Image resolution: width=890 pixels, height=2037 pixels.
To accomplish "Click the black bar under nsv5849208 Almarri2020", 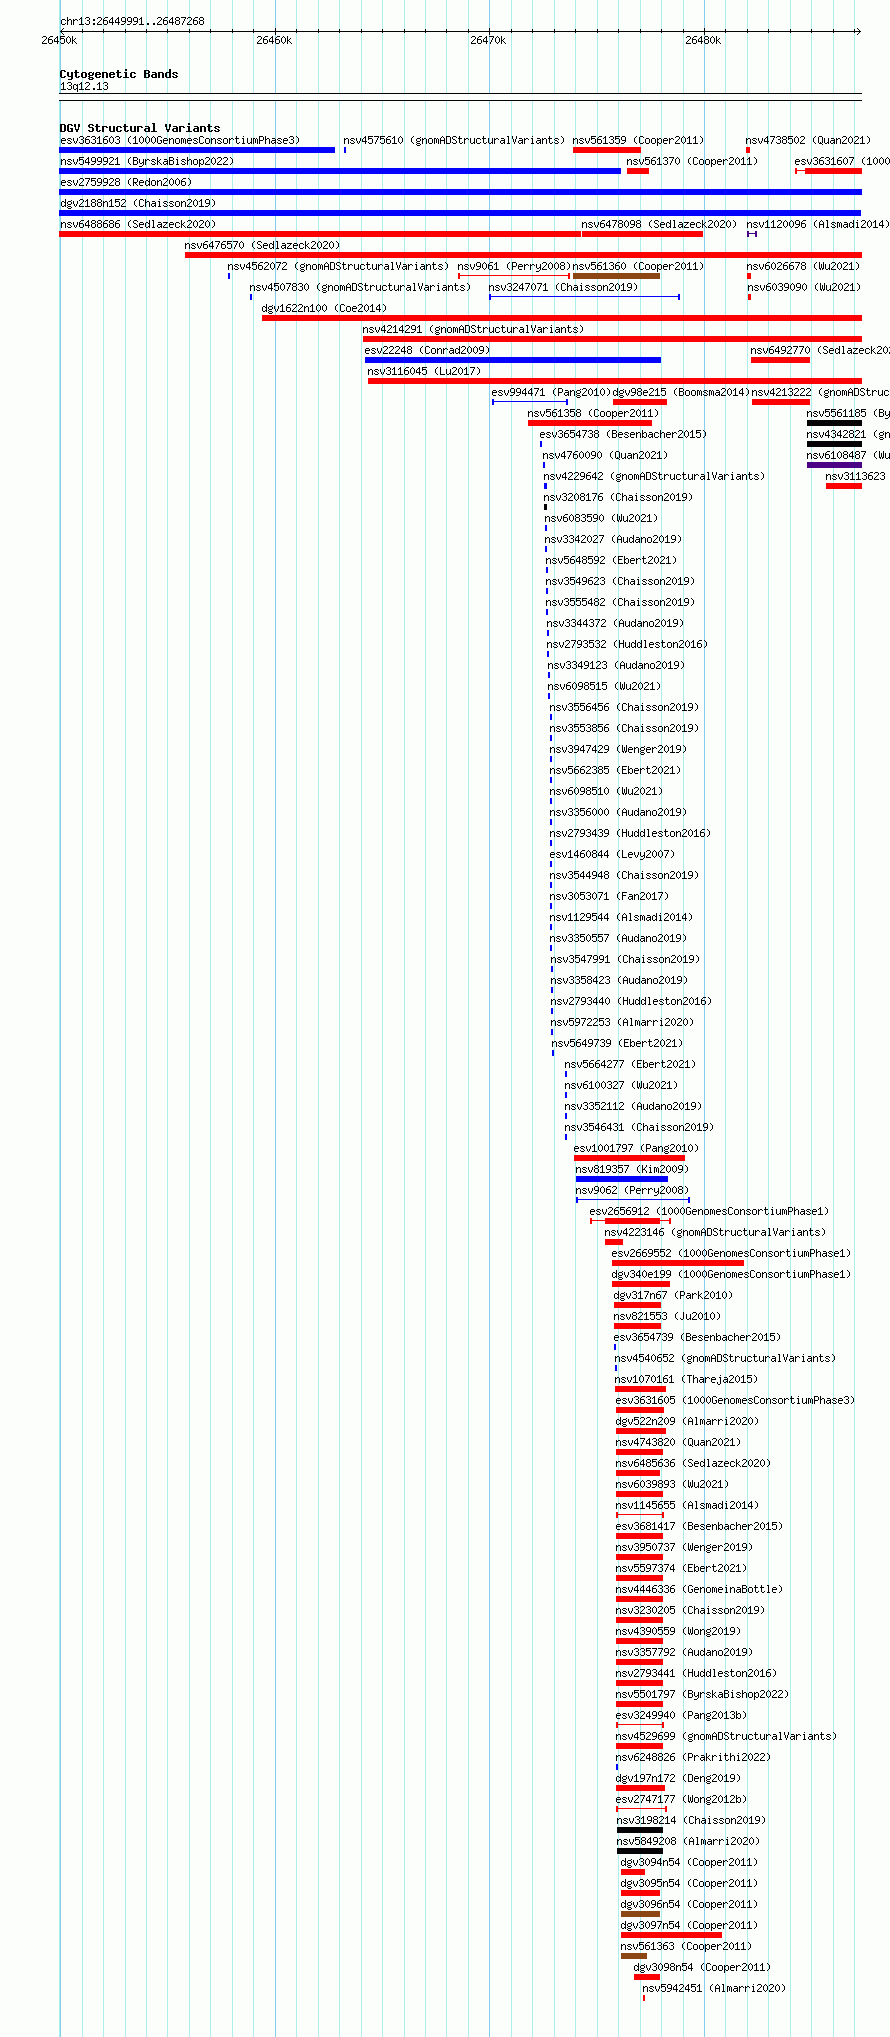I will [x=640, y=1851].
